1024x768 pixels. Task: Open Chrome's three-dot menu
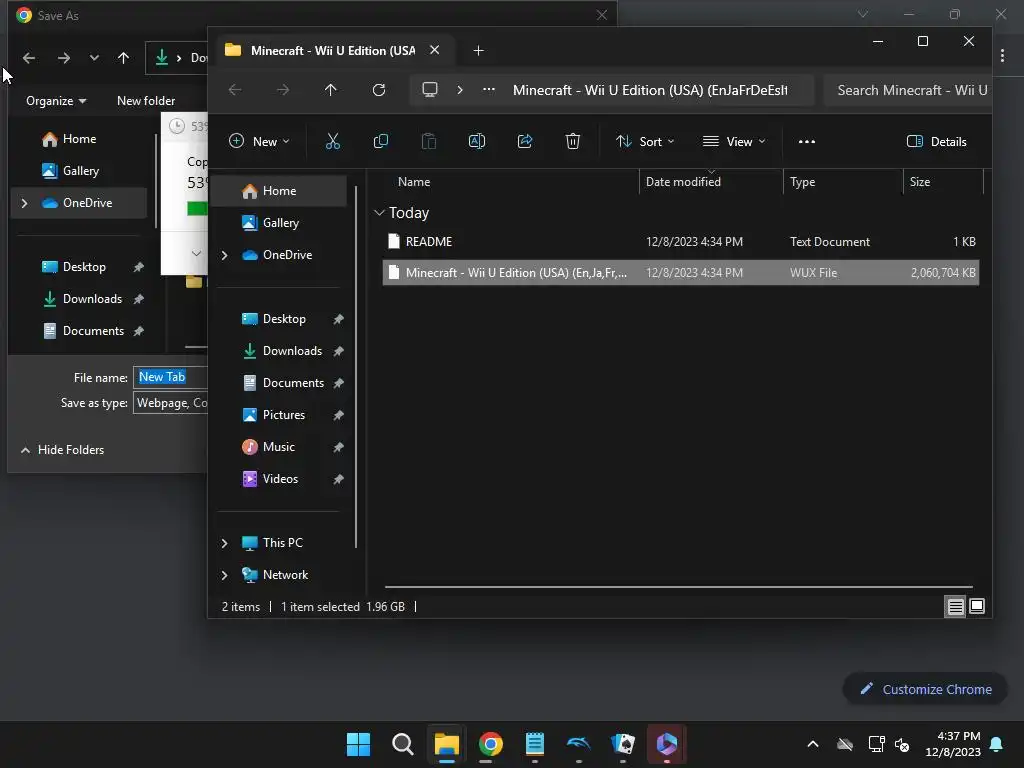(1002, 56)
